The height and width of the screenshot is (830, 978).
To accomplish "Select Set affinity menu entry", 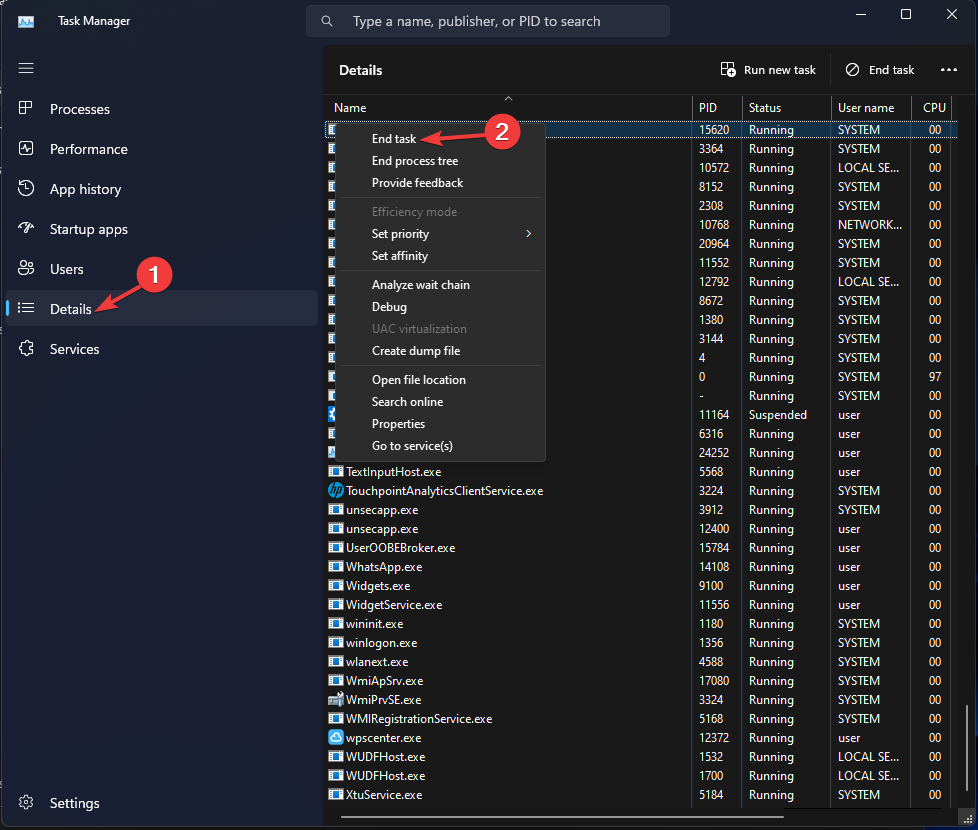I will click(x=400, y=256).
